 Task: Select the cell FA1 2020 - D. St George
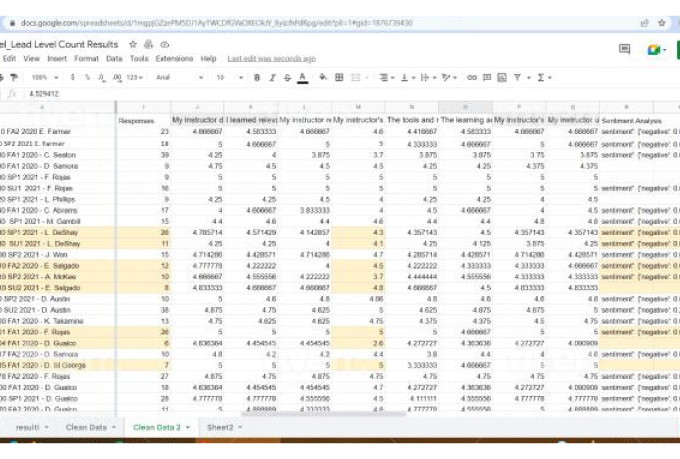click(x=58, y=365)
